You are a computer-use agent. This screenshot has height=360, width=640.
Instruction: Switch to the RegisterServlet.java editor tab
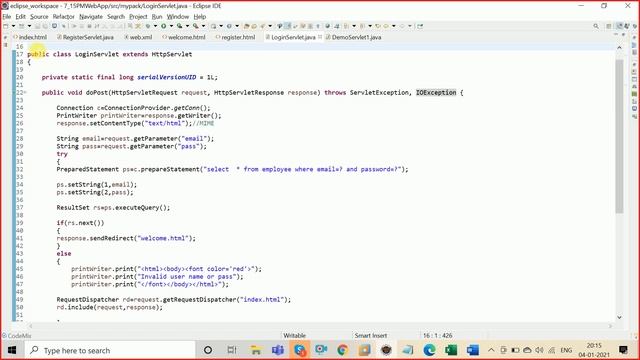click(x=85, y=37)
